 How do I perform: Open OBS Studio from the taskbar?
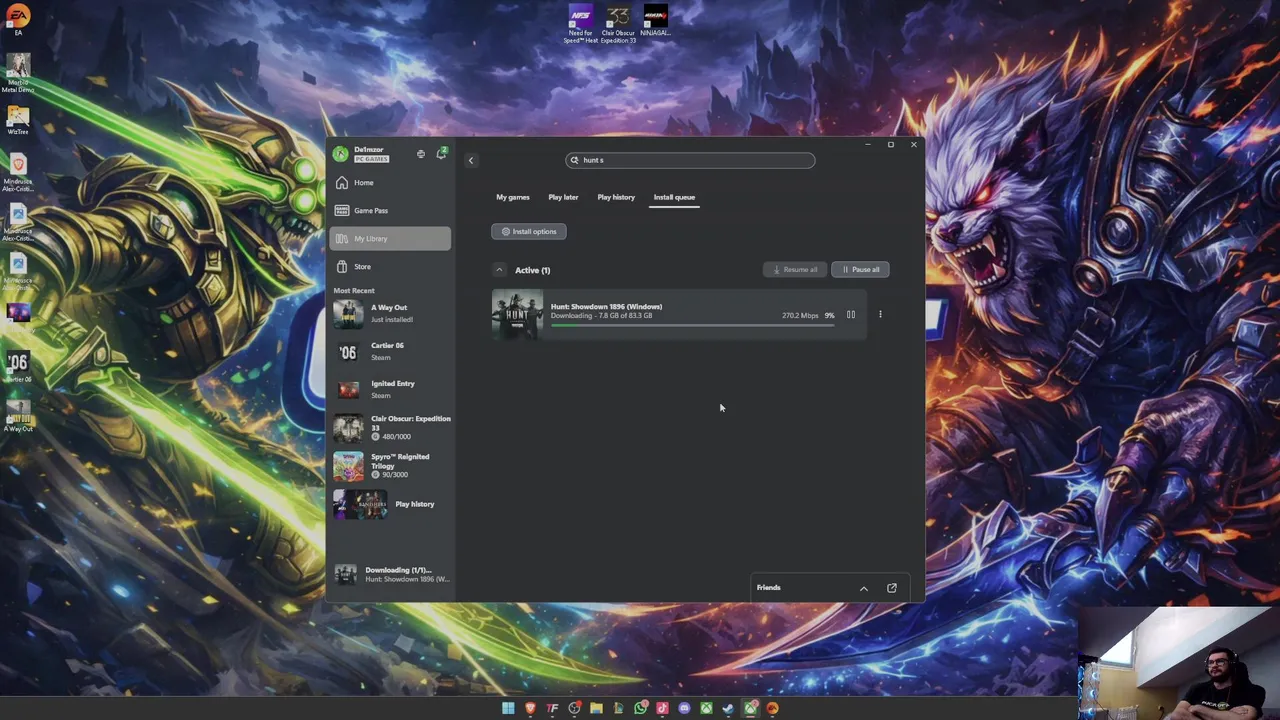pos(575,708)
